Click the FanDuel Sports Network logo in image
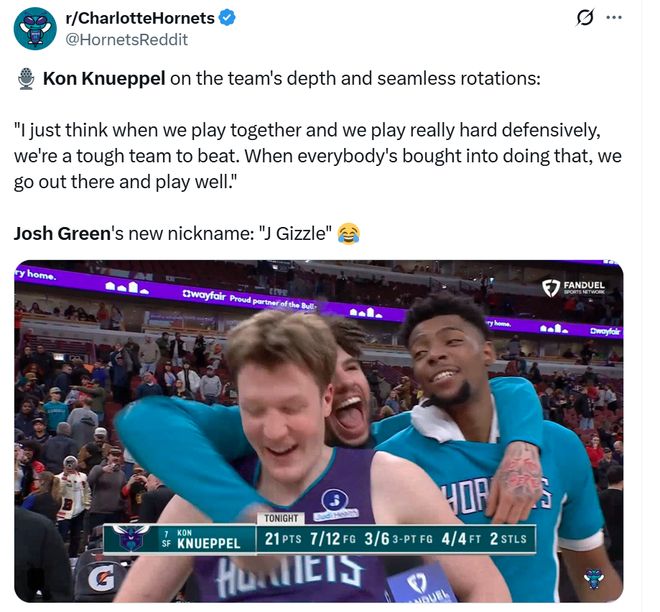The image size is (660, 612). (573, 287)
